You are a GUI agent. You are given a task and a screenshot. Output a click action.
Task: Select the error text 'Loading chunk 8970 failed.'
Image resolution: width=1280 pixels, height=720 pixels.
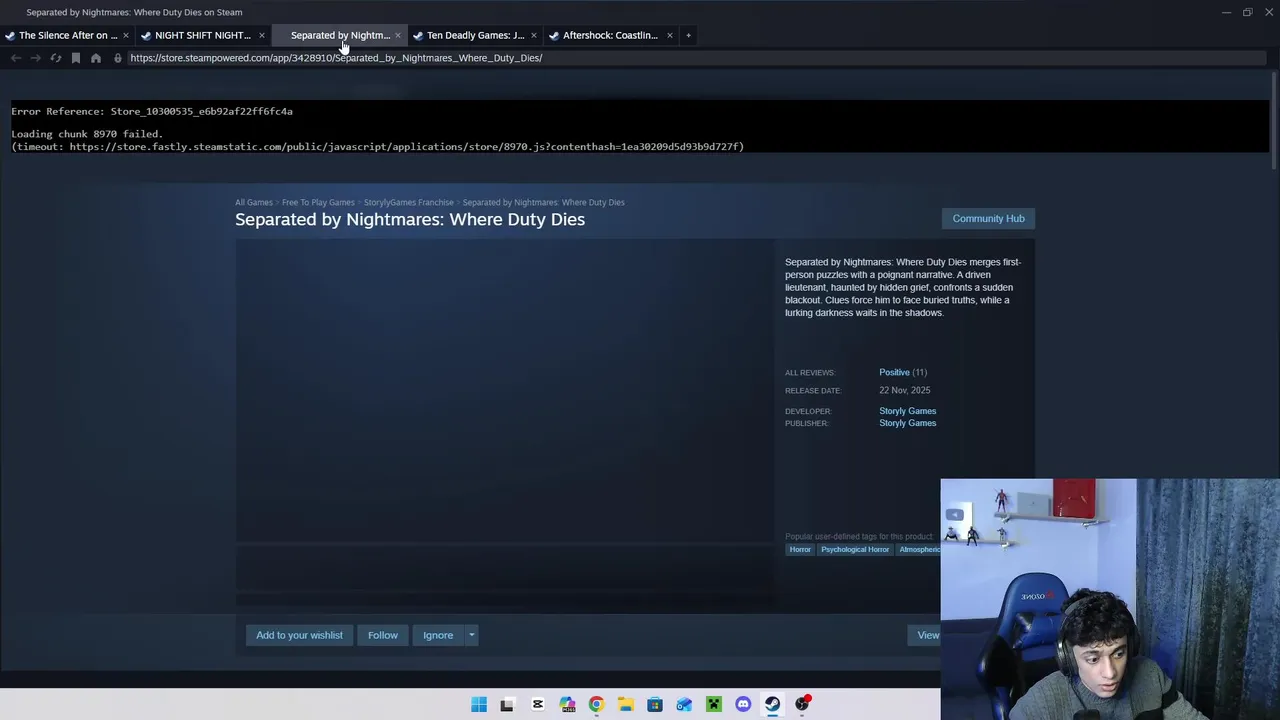click(86, 134)
